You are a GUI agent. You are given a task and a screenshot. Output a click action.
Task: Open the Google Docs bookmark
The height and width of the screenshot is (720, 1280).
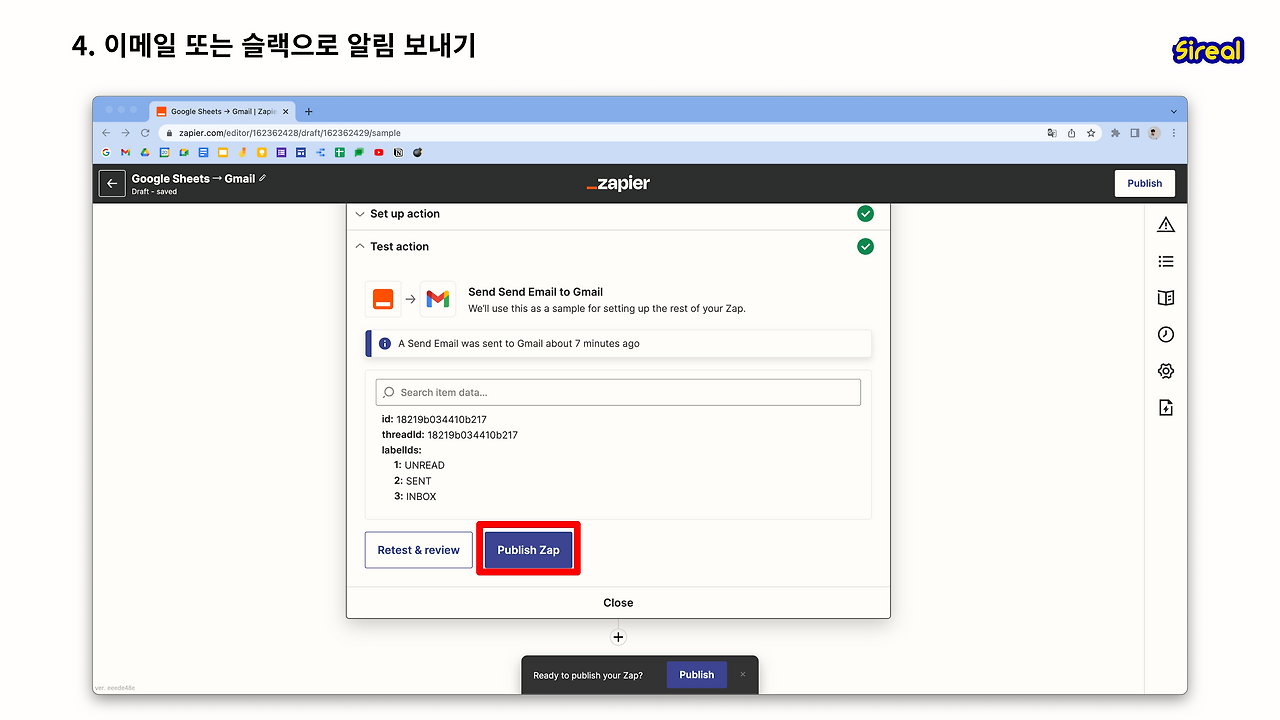[x=204, y=153]
